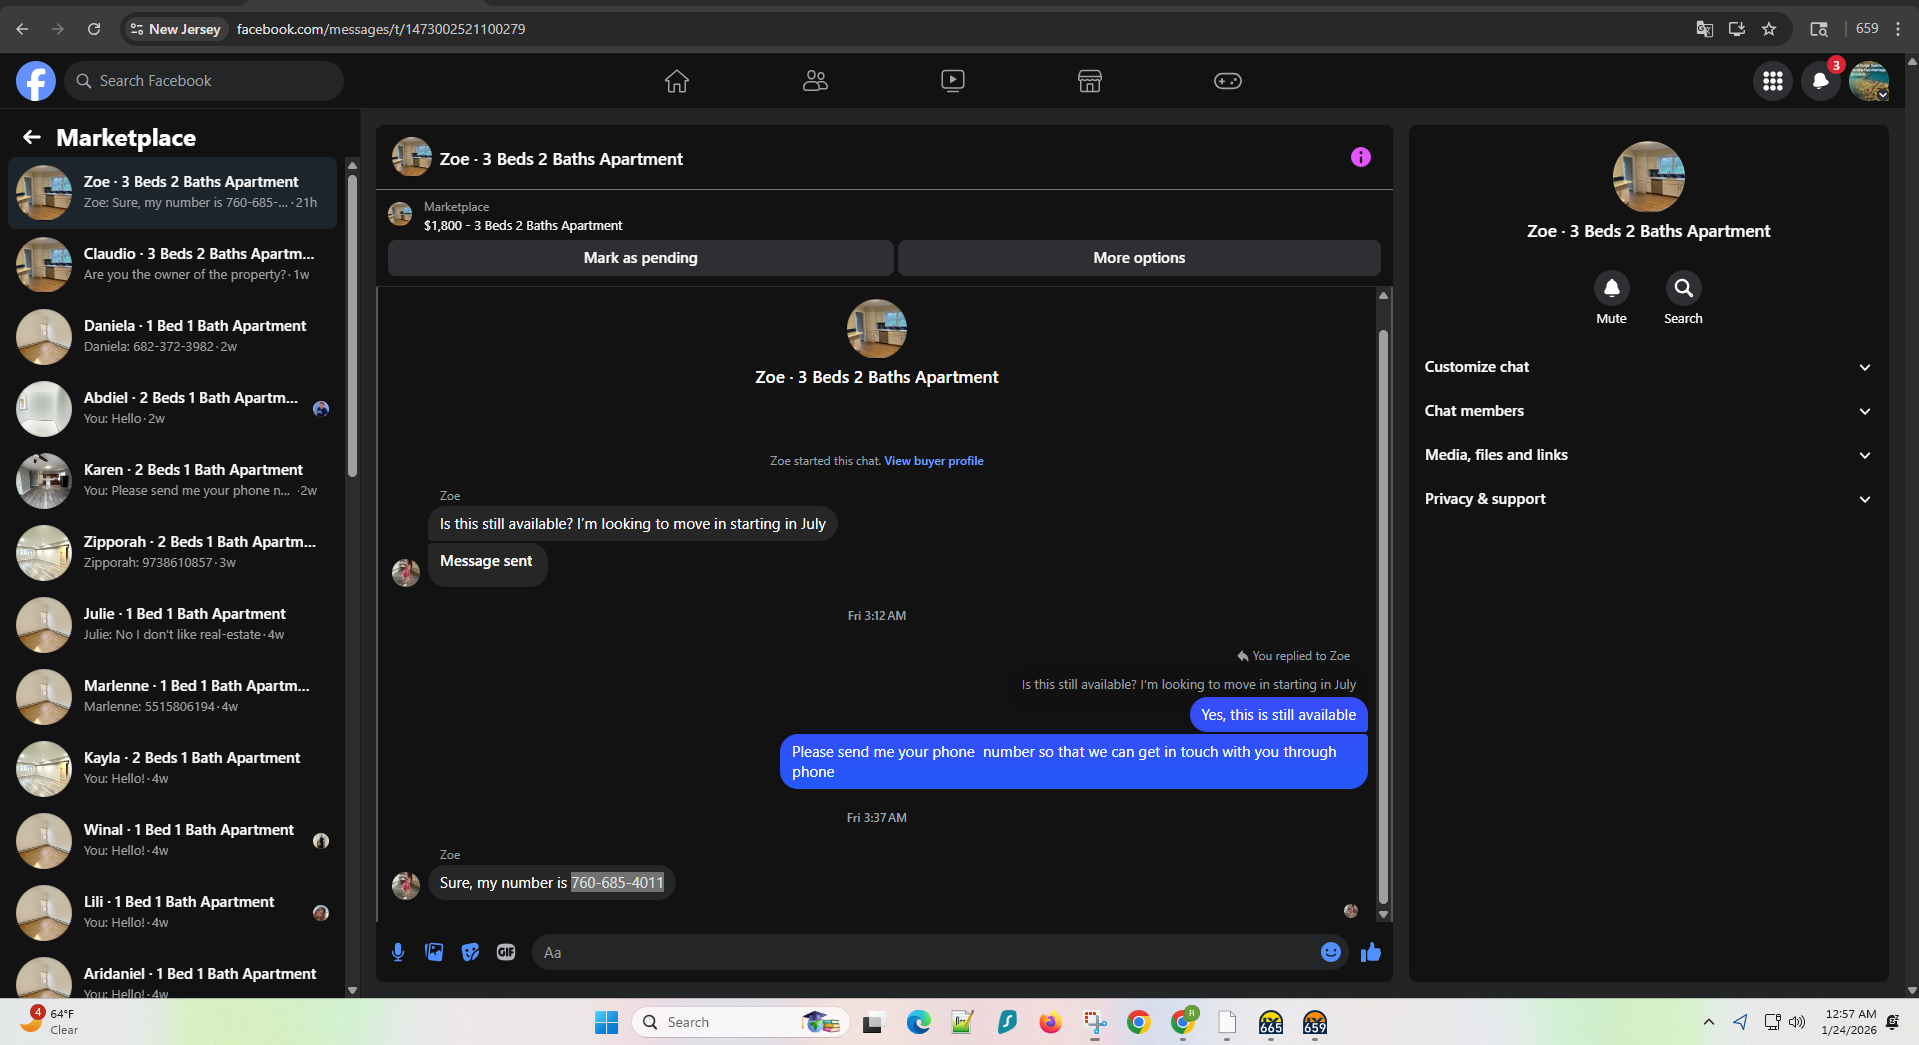Open Claudio 3 Beds 2 Baths chat
This screenshot has width=1919, height=1045.
point(173,264)
